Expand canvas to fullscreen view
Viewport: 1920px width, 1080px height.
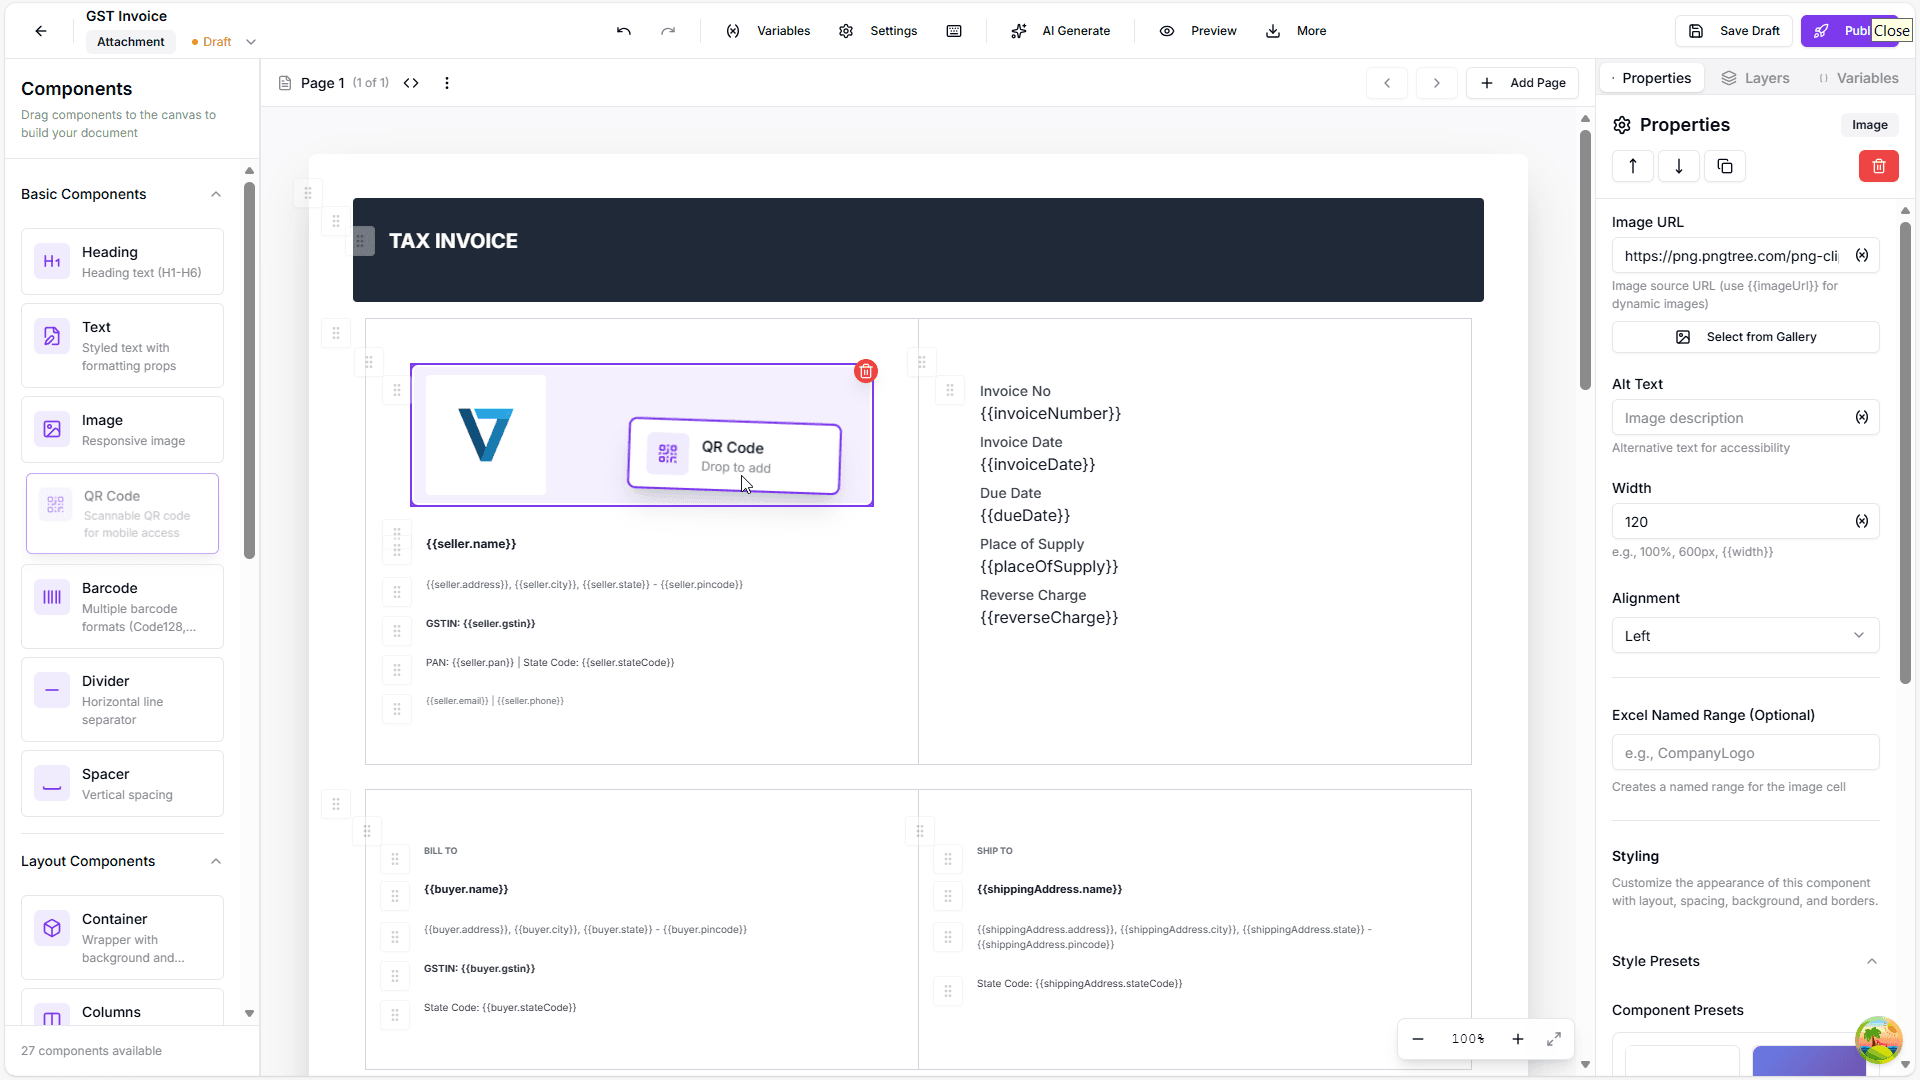click(1553, 1039)
